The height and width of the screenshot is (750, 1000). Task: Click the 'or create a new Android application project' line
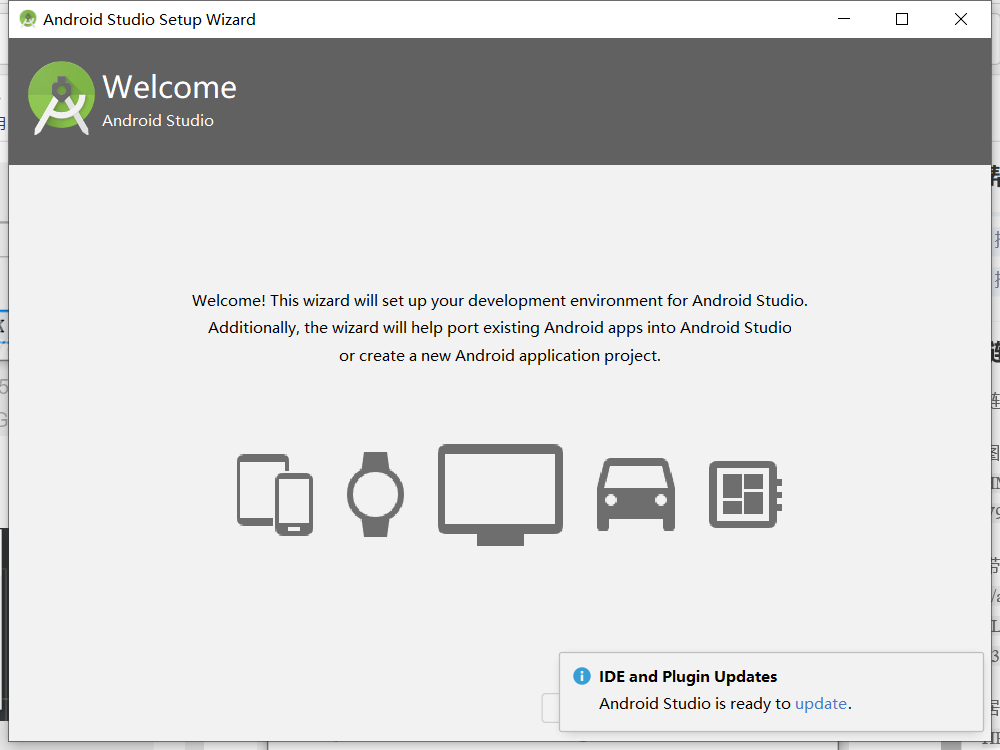tap(500, 356)
